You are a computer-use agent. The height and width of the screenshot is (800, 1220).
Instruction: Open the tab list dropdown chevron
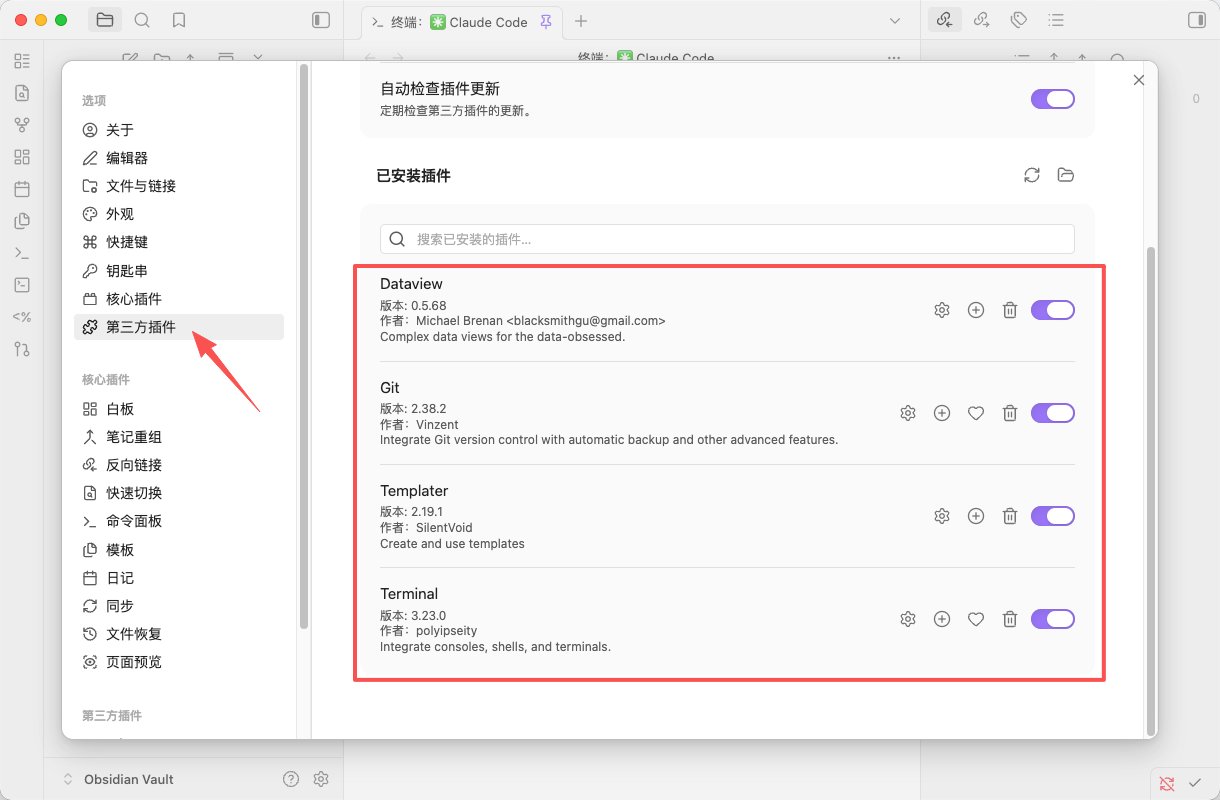click(895, 21)
